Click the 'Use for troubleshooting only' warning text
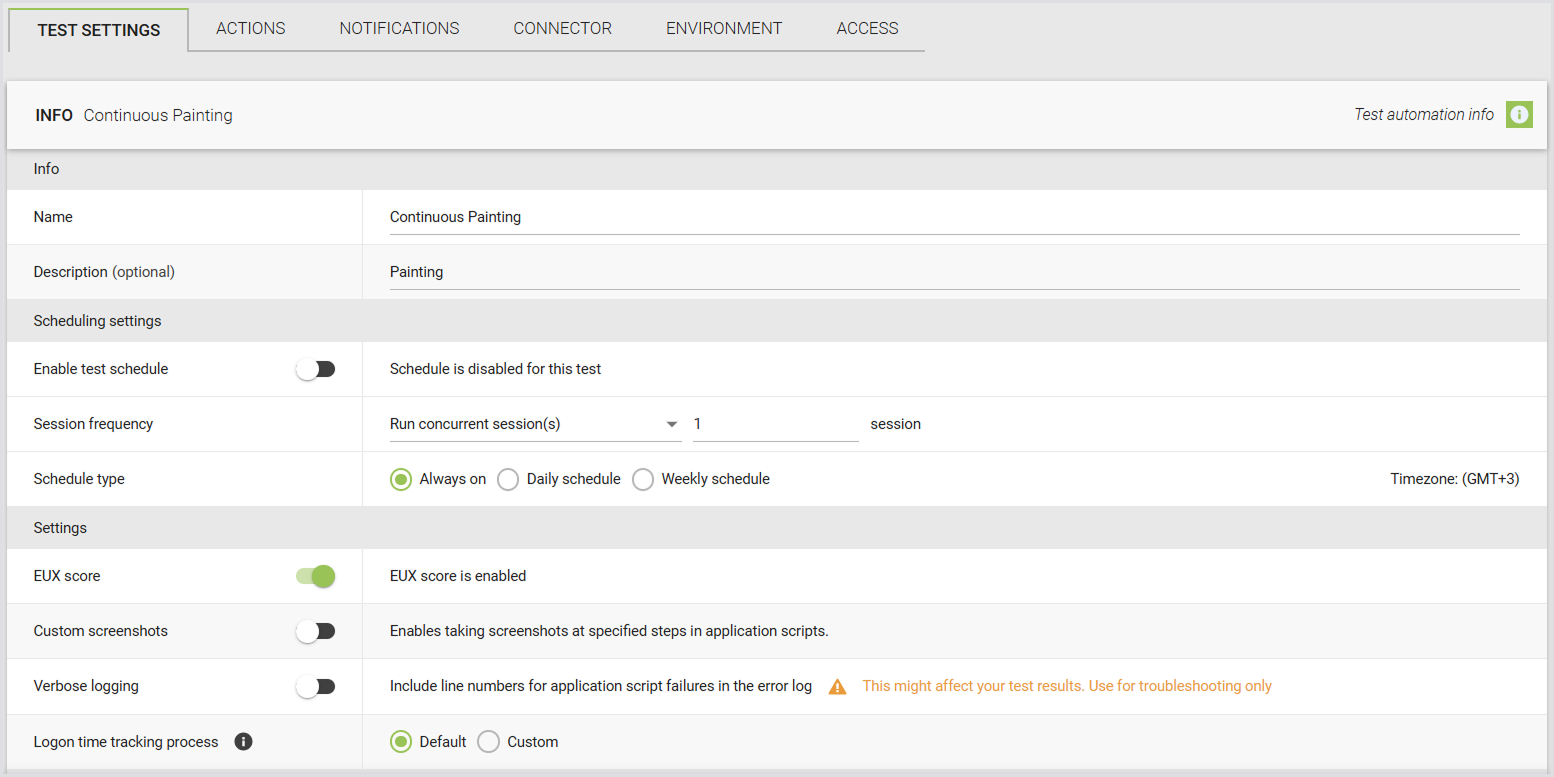 point(1179,686)
